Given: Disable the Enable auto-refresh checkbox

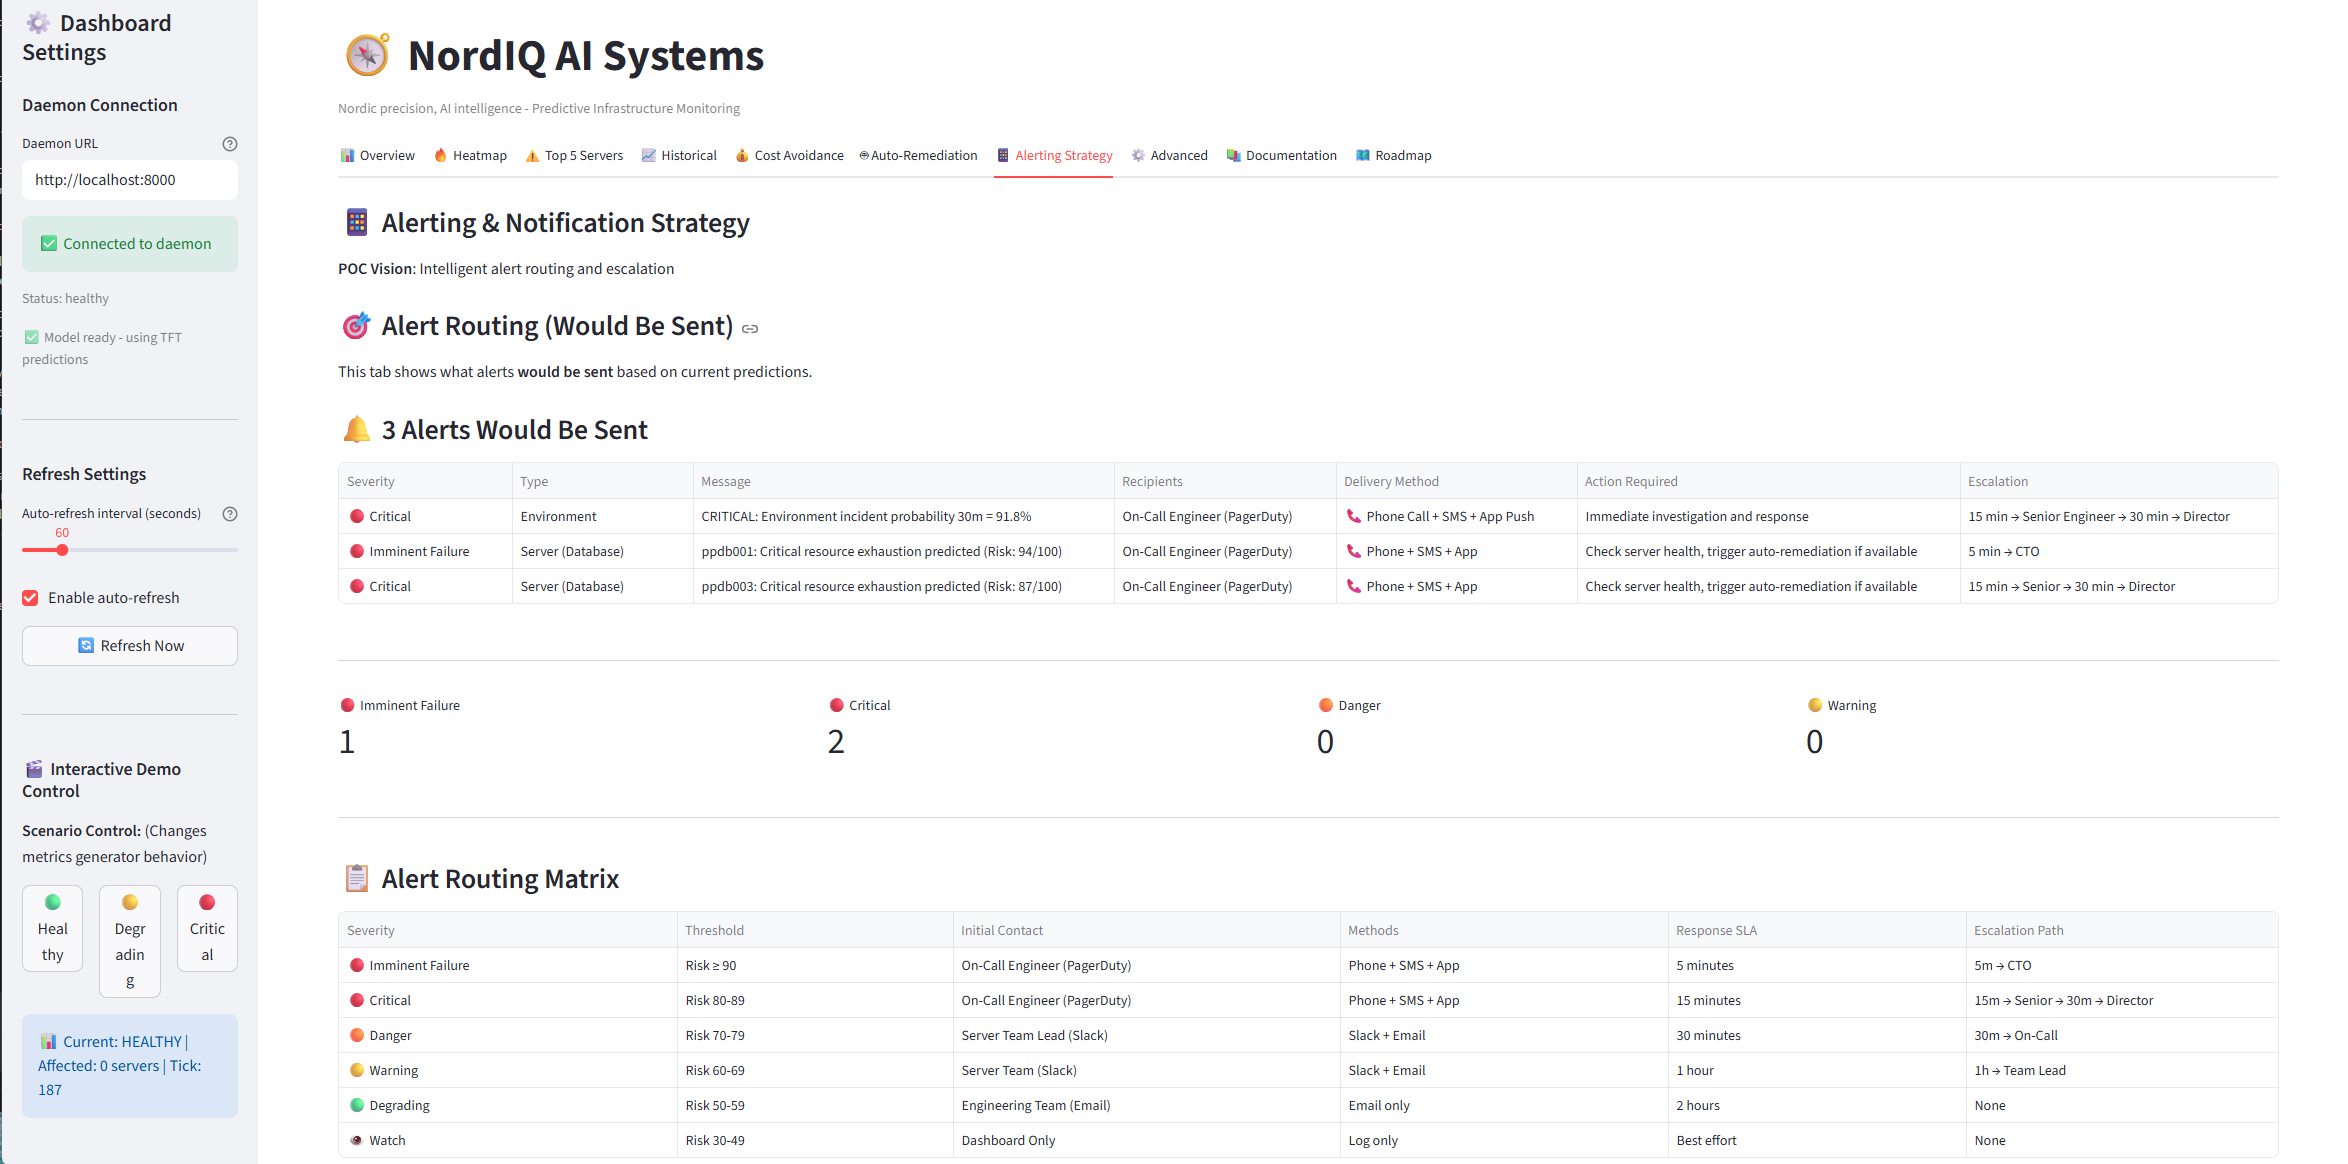Looking at the screenshot, I should tap(30, 598).
